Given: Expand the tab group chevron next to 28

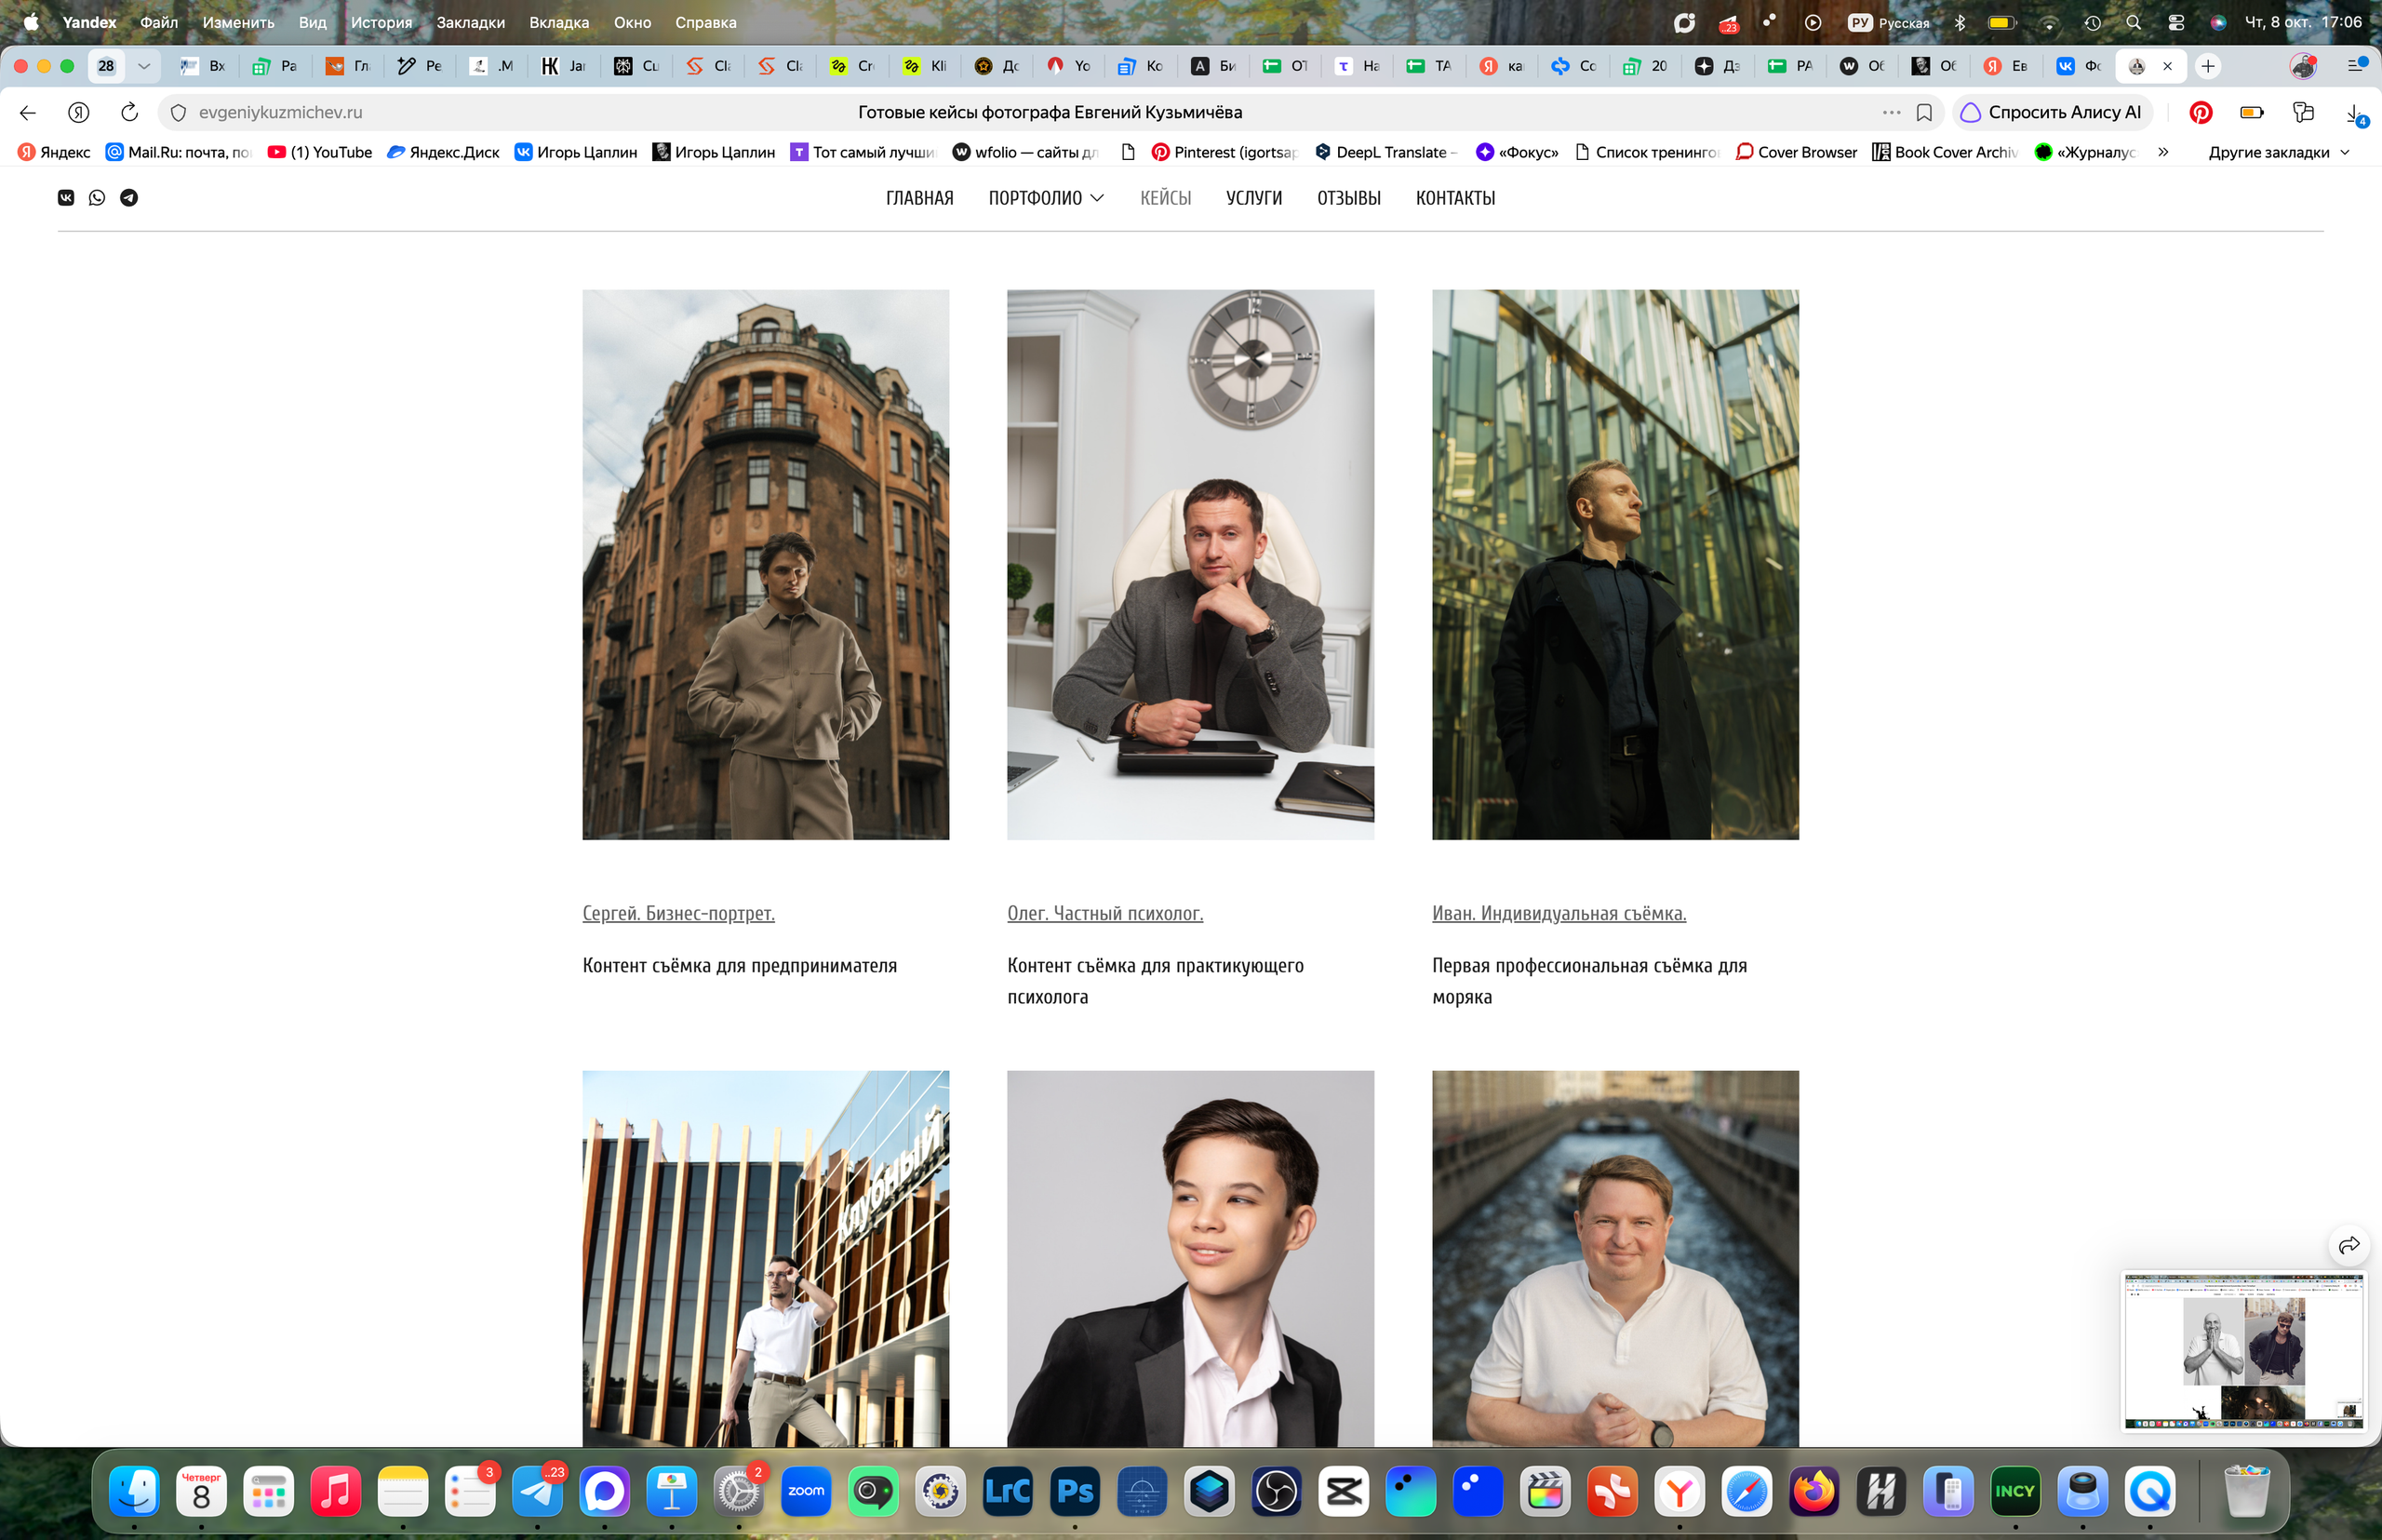Looking at the screenshot, I should click(x=144, y=66).
